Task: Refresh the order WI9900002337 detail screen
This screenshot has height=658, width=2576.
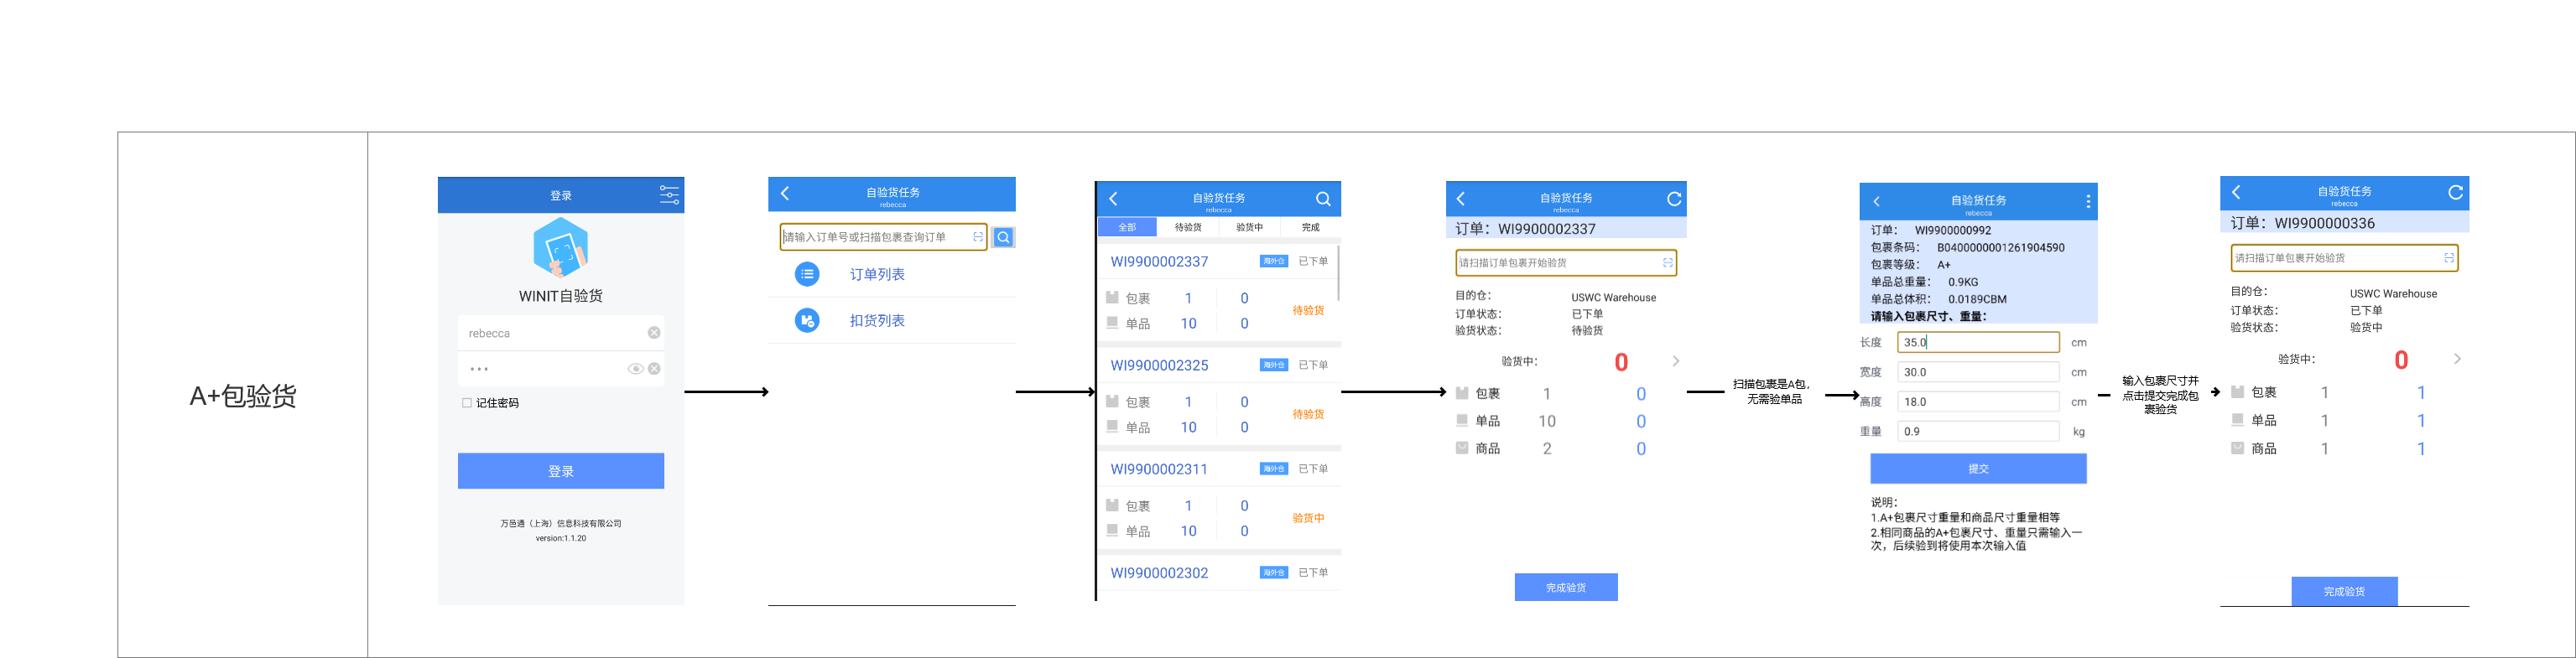Action: tap(1674, 199)
